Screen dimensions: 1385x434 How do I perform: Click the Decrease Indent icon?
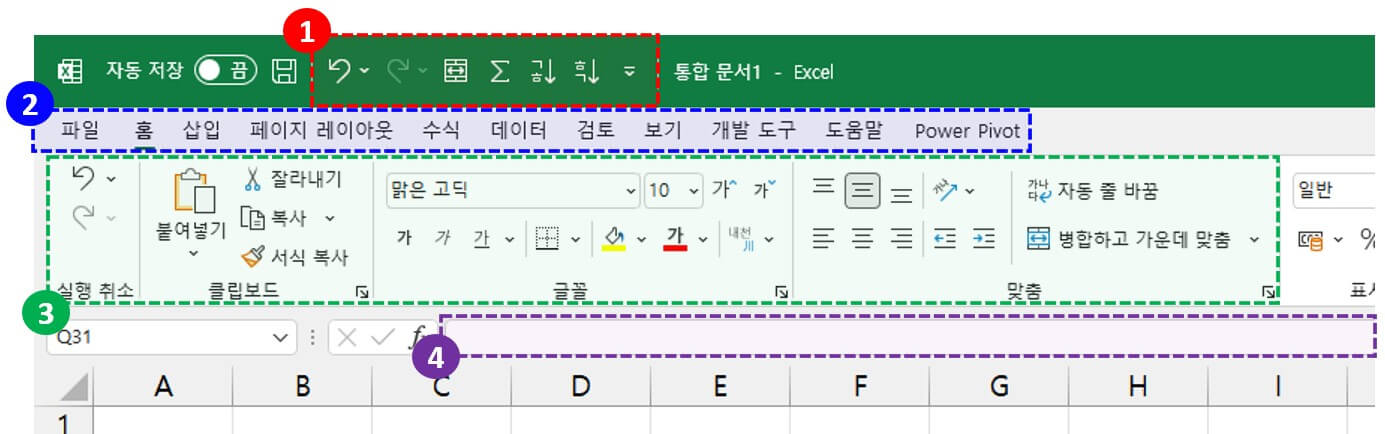[945, 239]
